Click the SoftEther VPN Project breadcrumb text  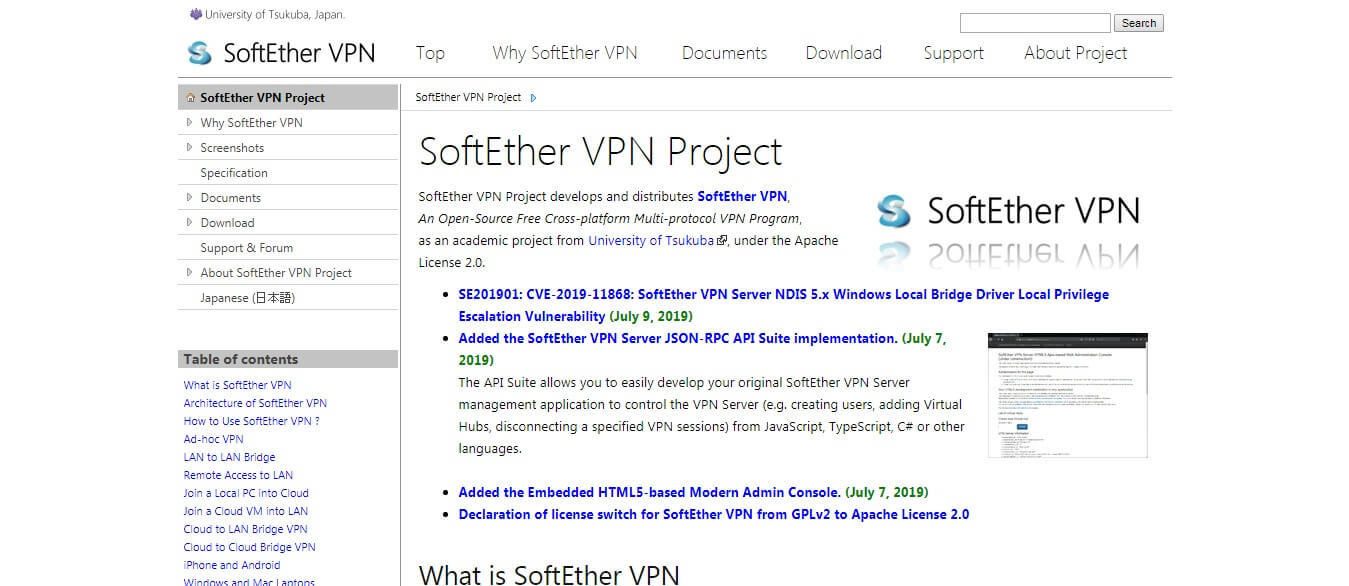point(468,98)
